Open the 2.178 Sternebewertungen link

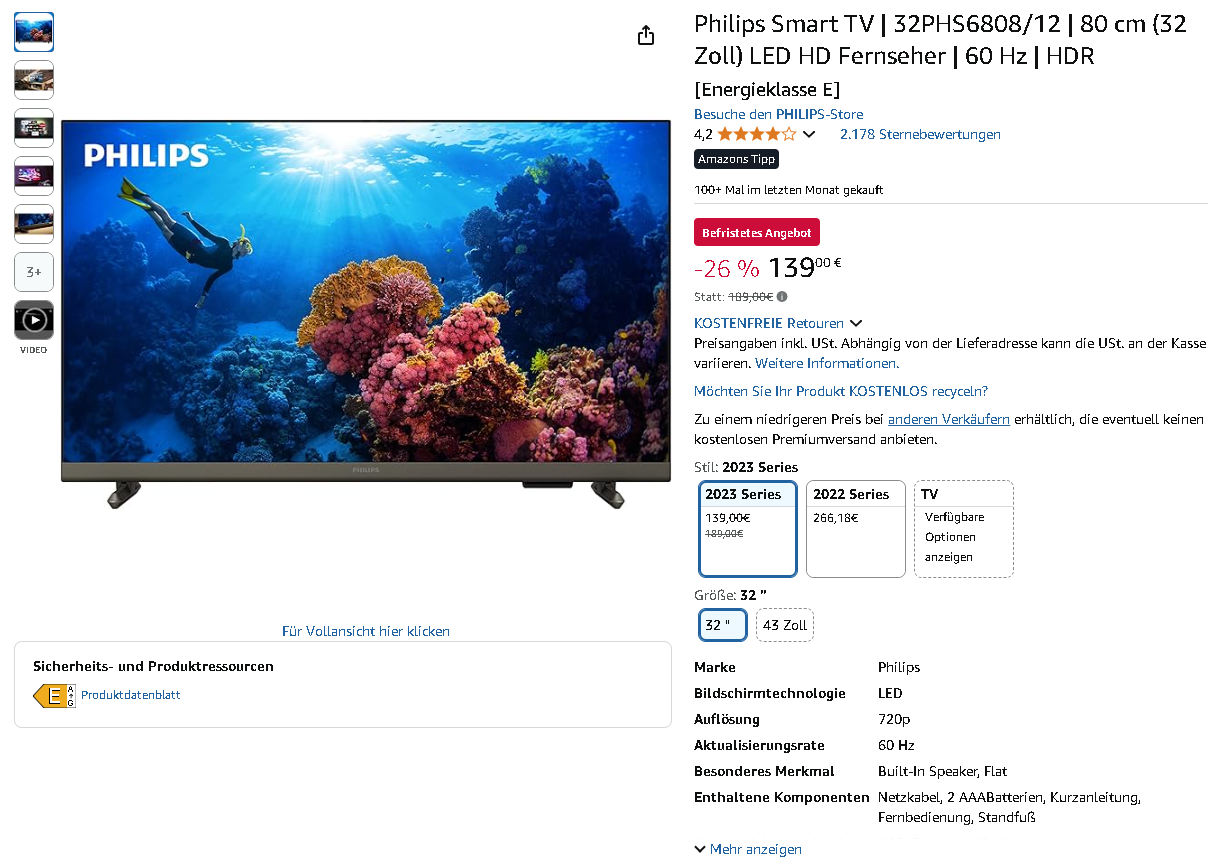pos(920,134)
